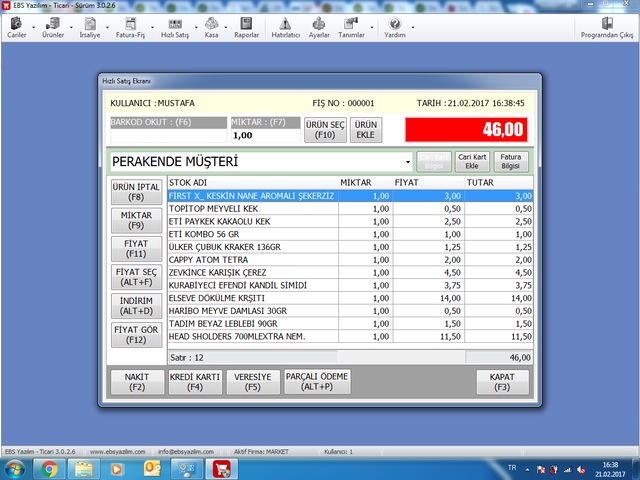Viewport: 640px width, 480px height.
Task: Close the sale screen with KAPAT (F3)
Action: 502,382
